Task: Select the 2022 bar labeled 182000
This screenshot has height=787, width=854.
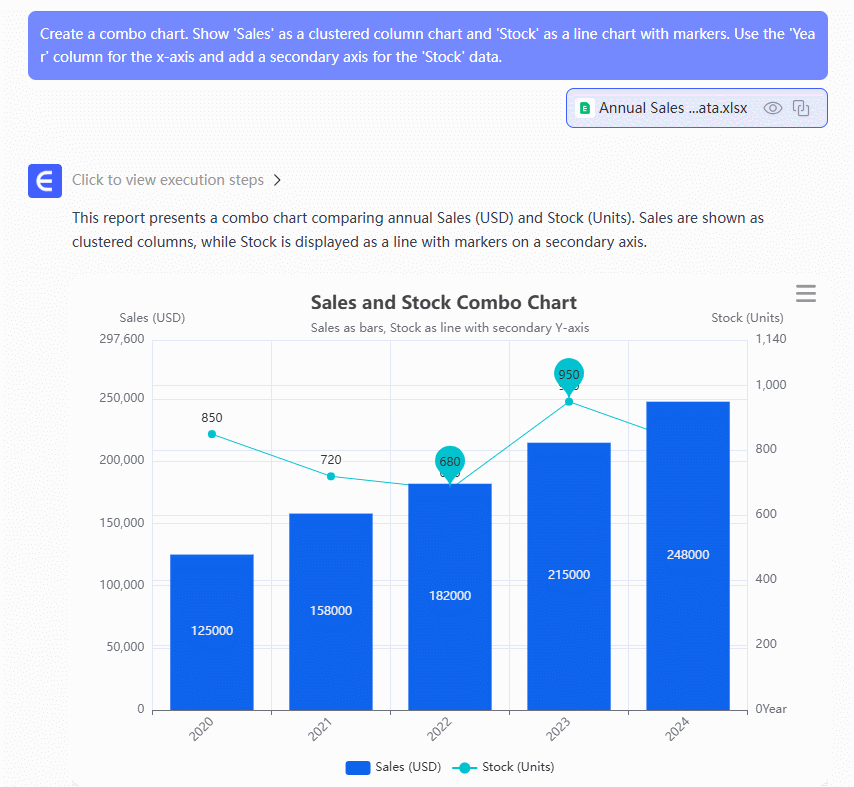Action: click(450, 597)
